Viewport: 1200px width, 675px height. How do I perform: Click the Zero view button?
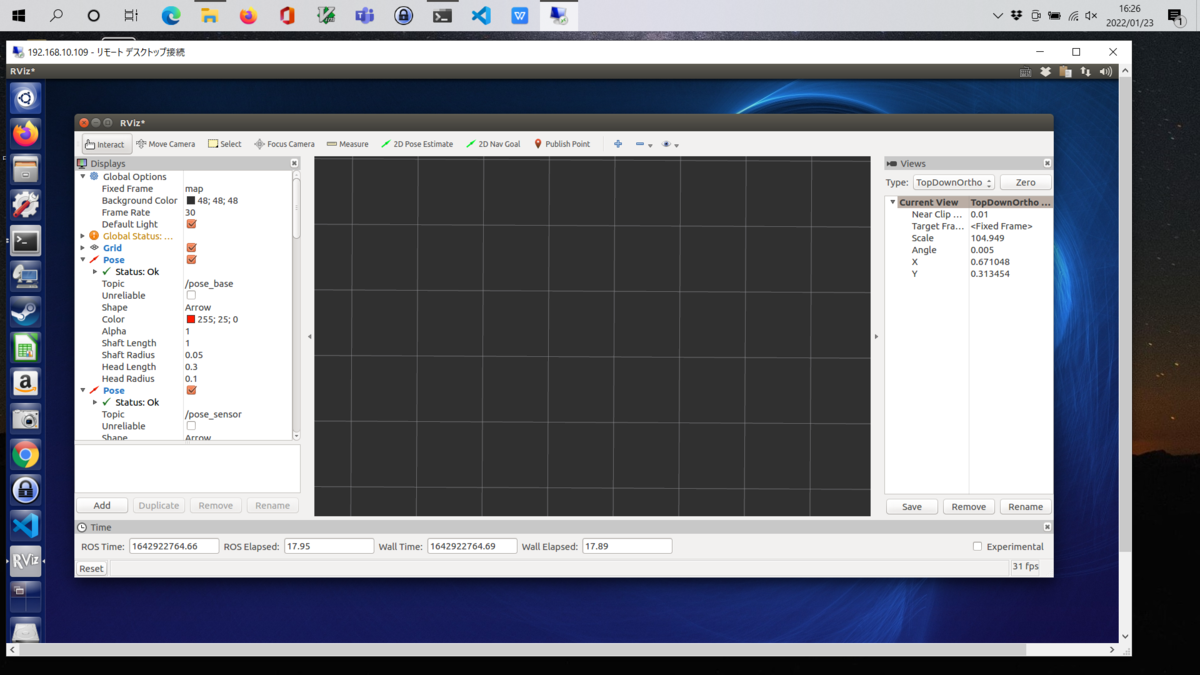click(1025, 183)
